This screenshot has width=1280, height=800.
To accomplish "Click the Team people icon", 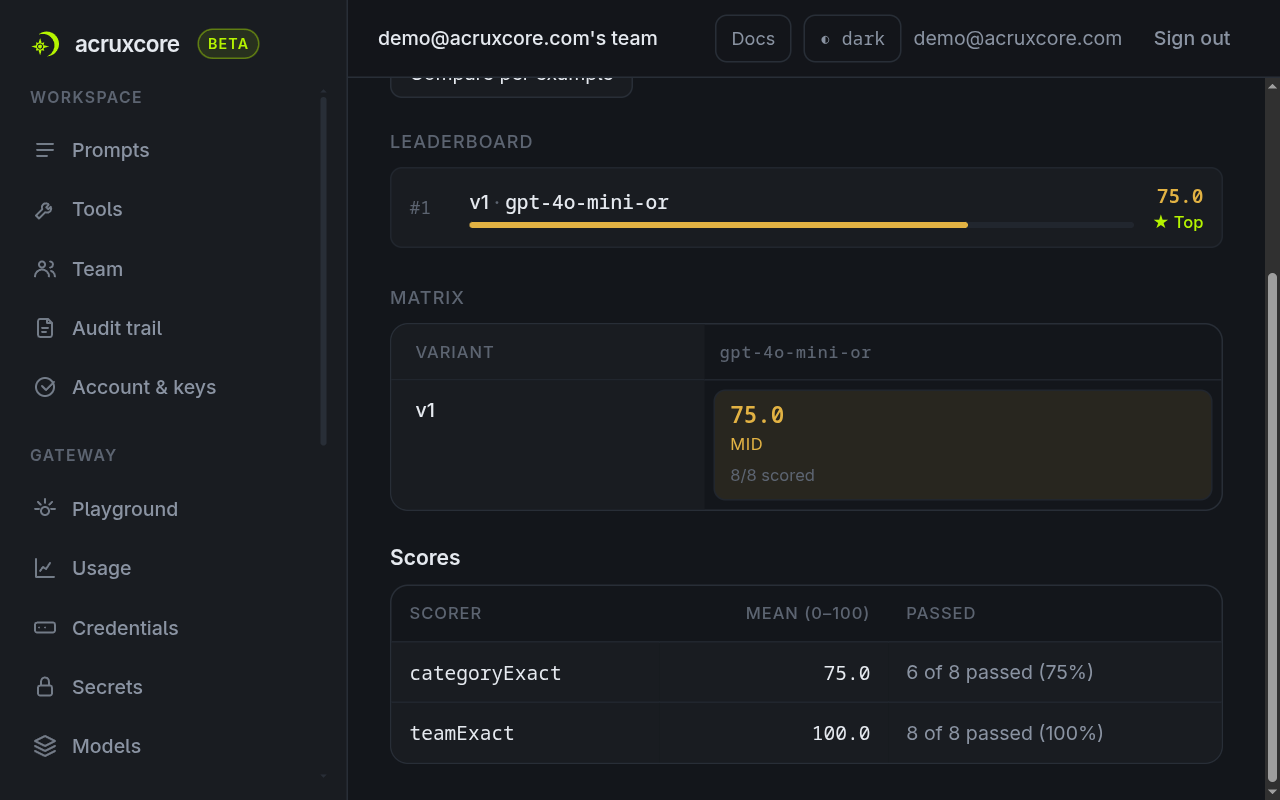I will [x=45, y=269].
